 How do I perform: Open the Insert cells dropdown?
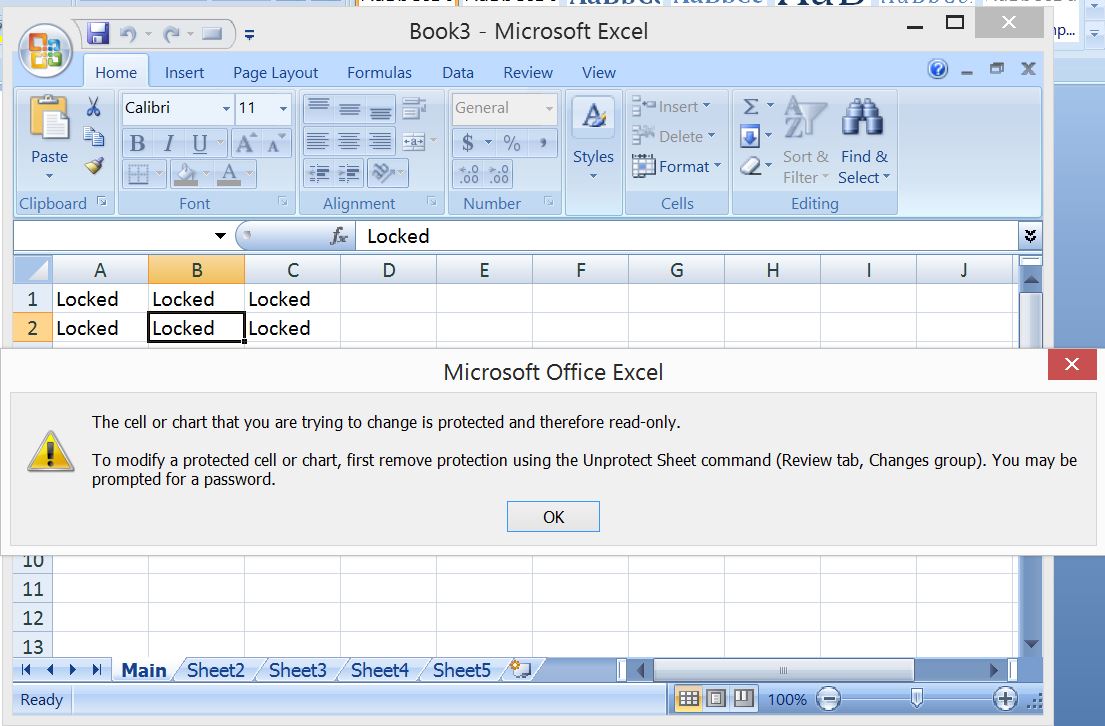[x=708, y=106]
